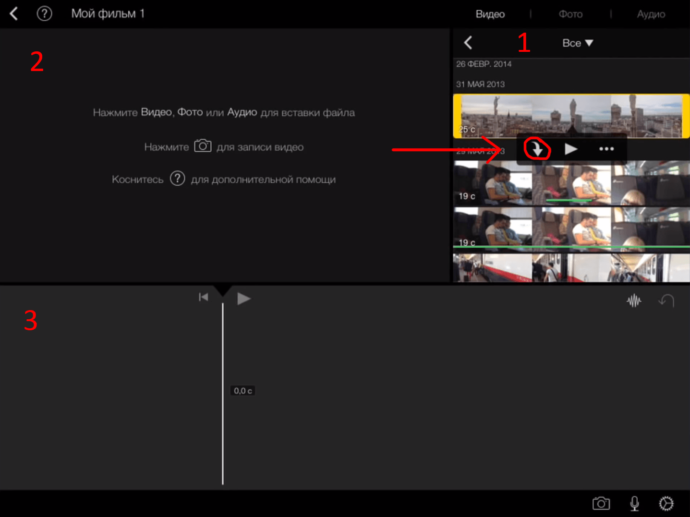Open help with the top bar question mark
This screenshot has width=690, height=517.
tap(44, 14)
